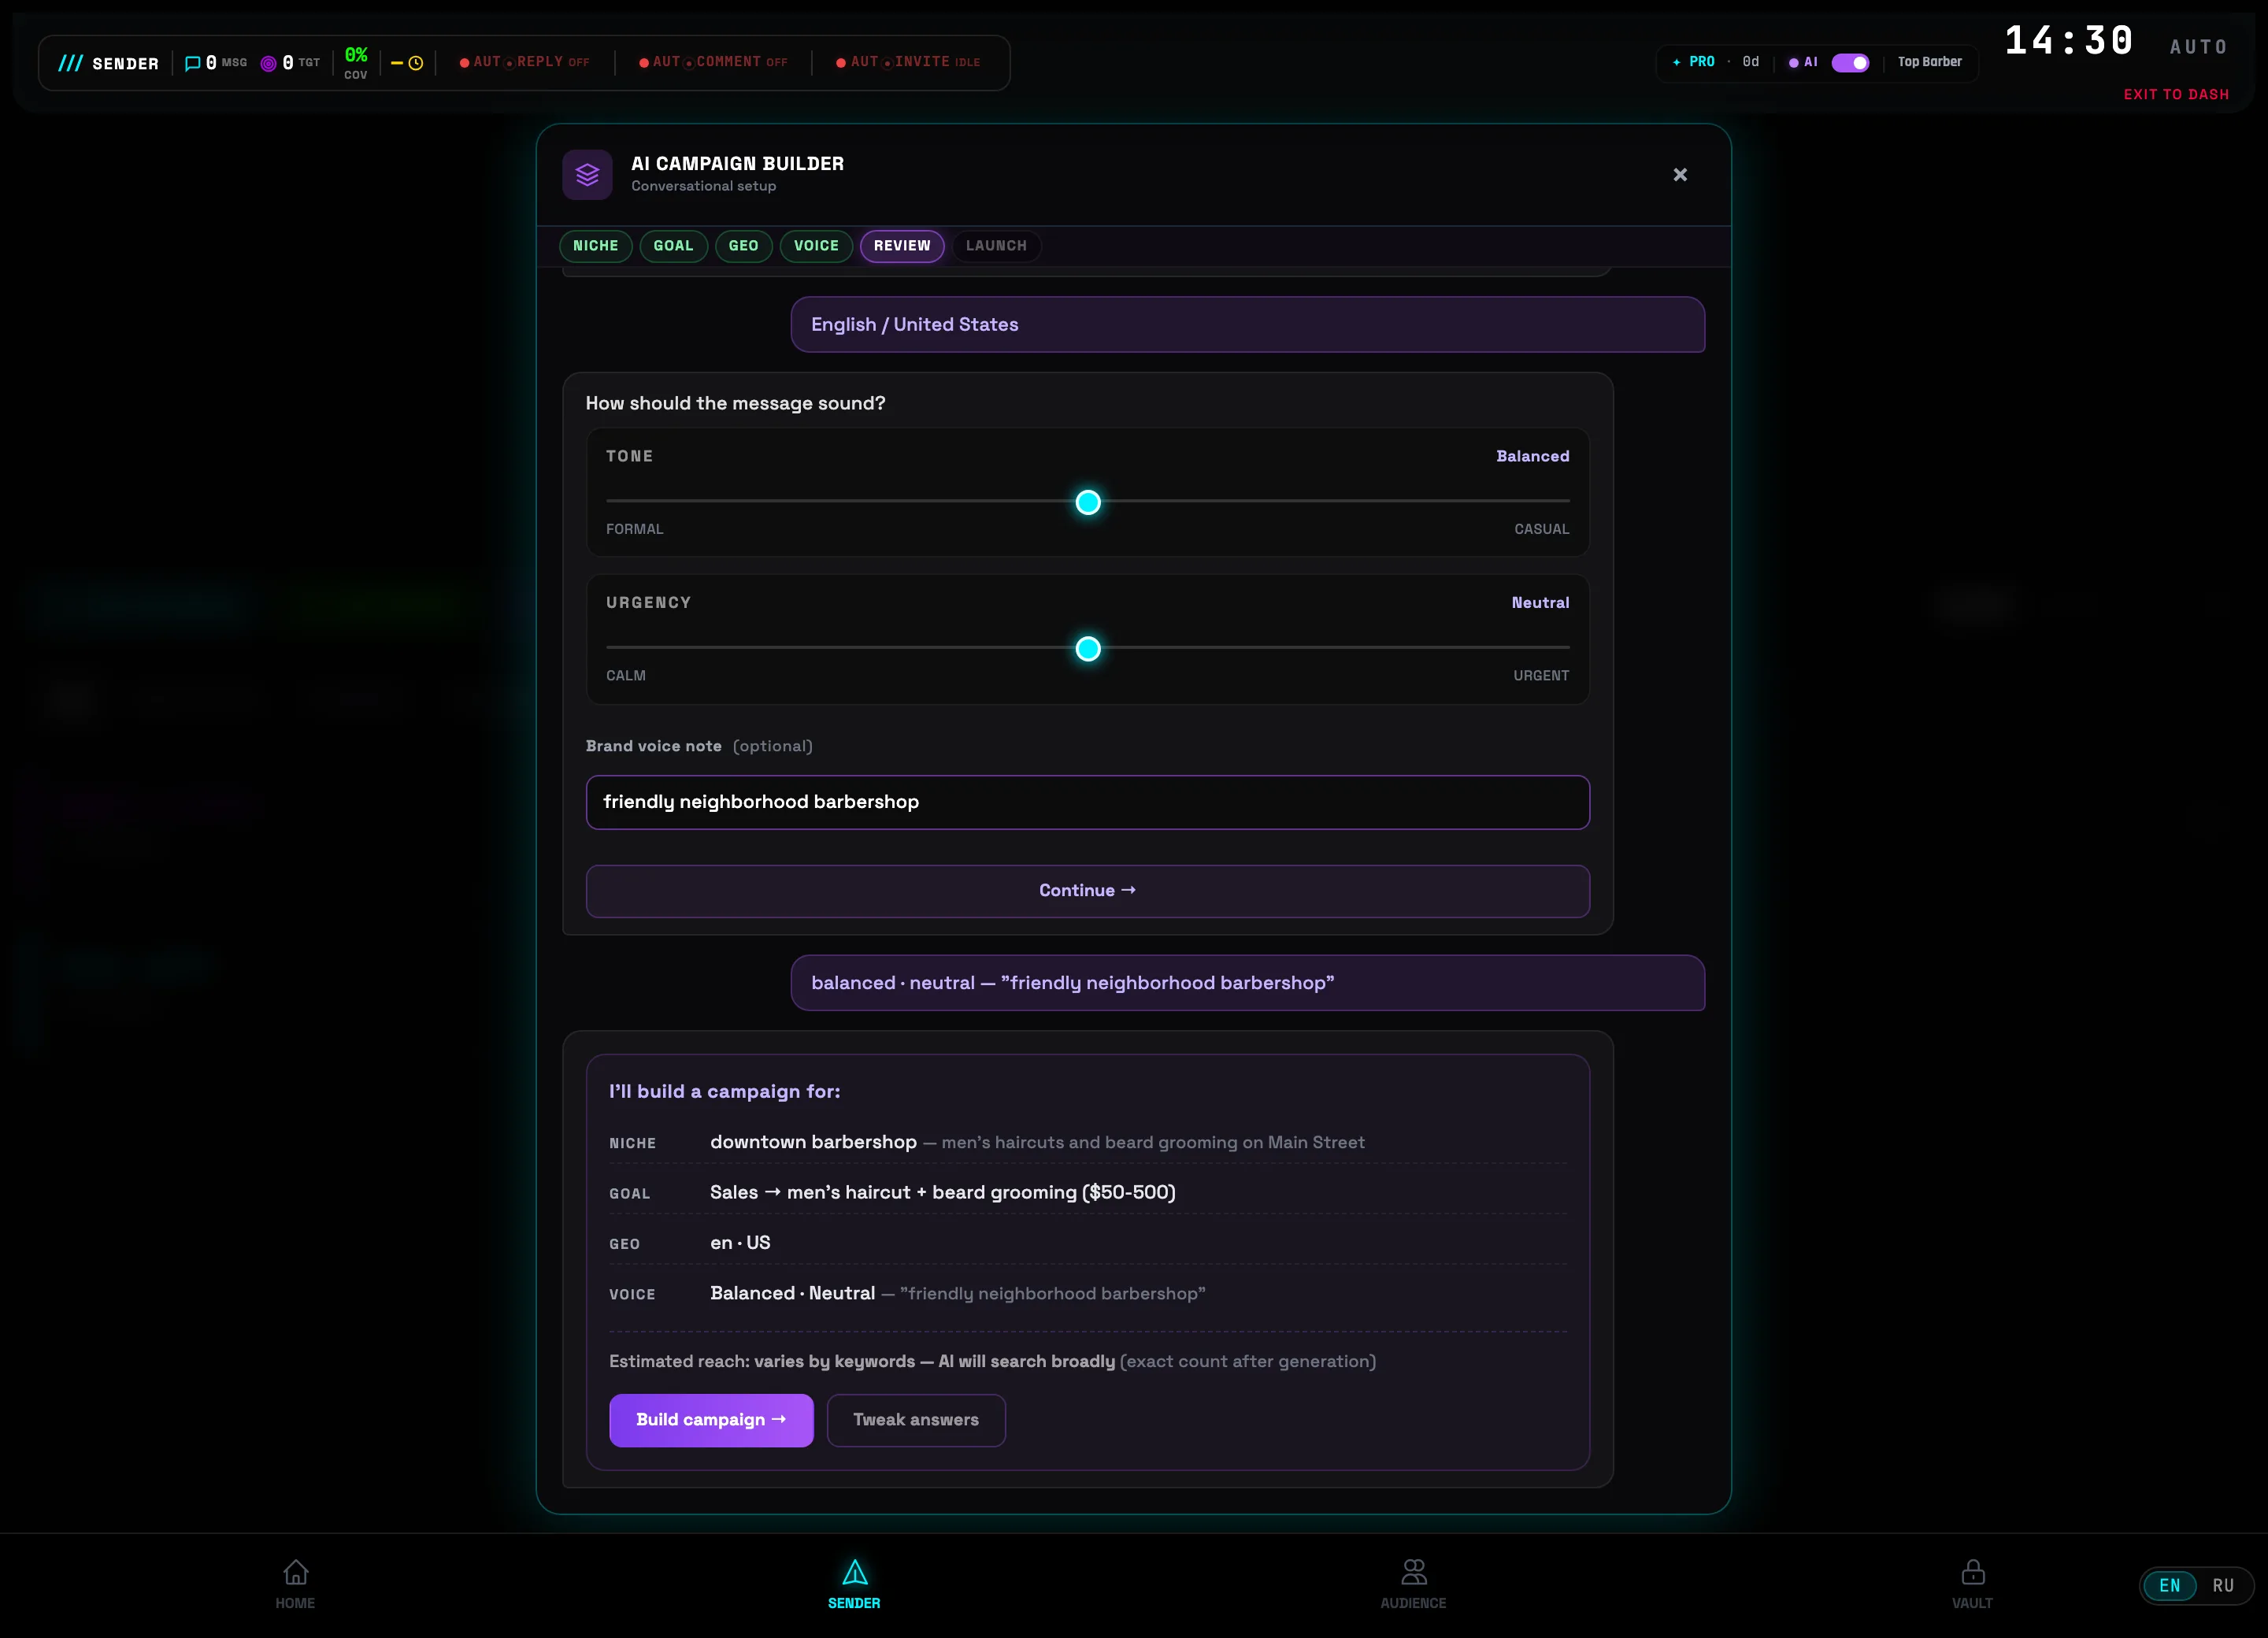Image resolution: width=2268 pixels, height=1638 pixels.
Task: Click the message bubble icon beside 0 MSG
Action: click(192, 63)
